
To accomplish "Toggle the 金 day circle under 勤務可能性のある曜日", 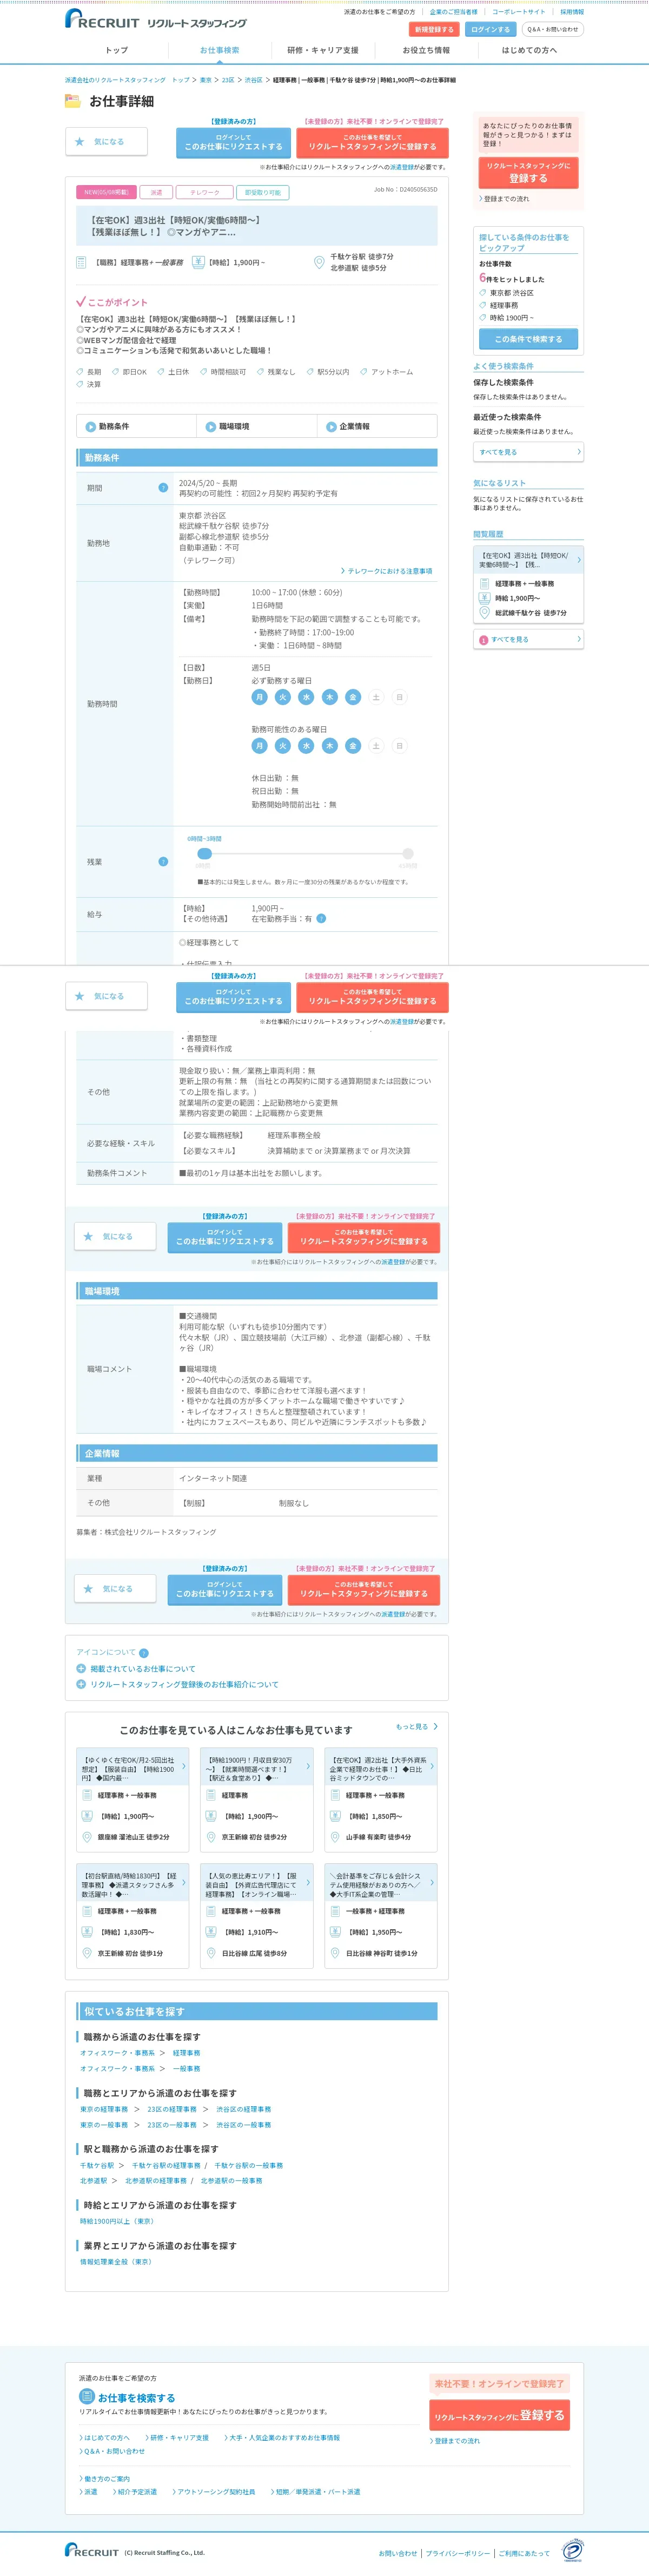I will pos(352,745).
